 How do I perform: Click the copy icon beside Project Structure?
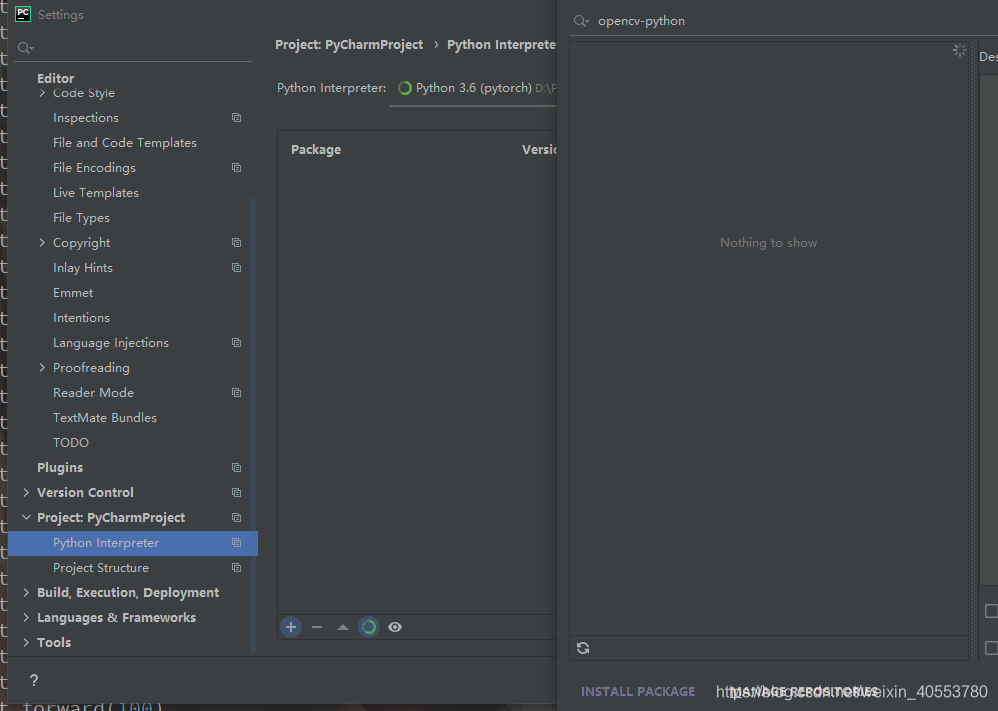236,567
